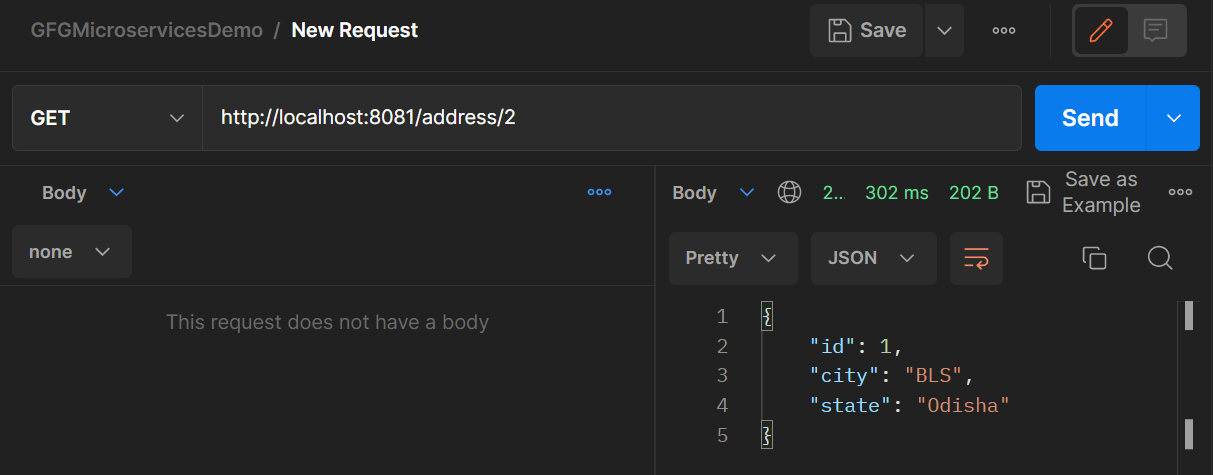Select the Pretty response view dropdown

pos(732,258)
